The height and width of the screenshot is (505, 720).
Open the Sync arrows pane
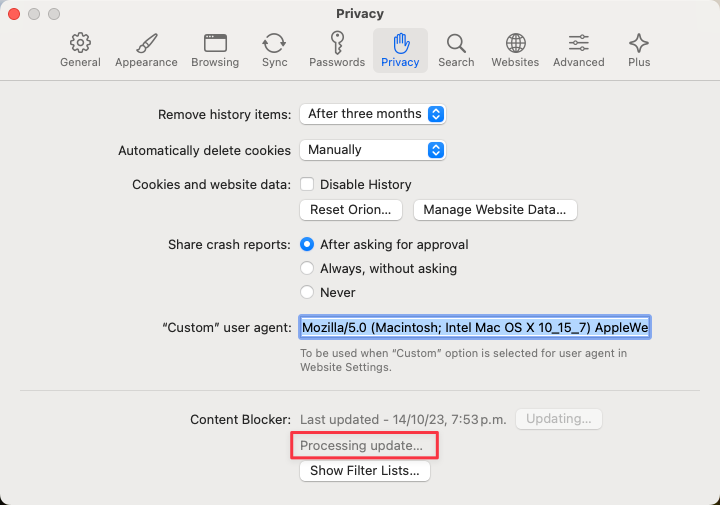coord(274,49)
